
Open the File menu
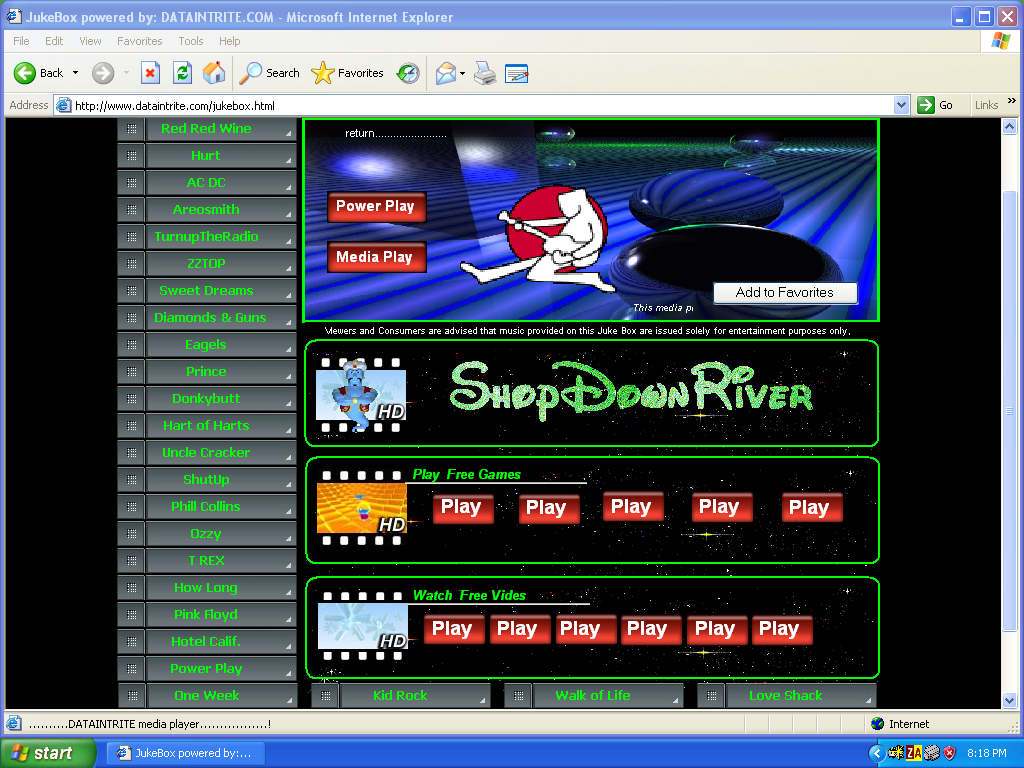[x=22, y=41]
